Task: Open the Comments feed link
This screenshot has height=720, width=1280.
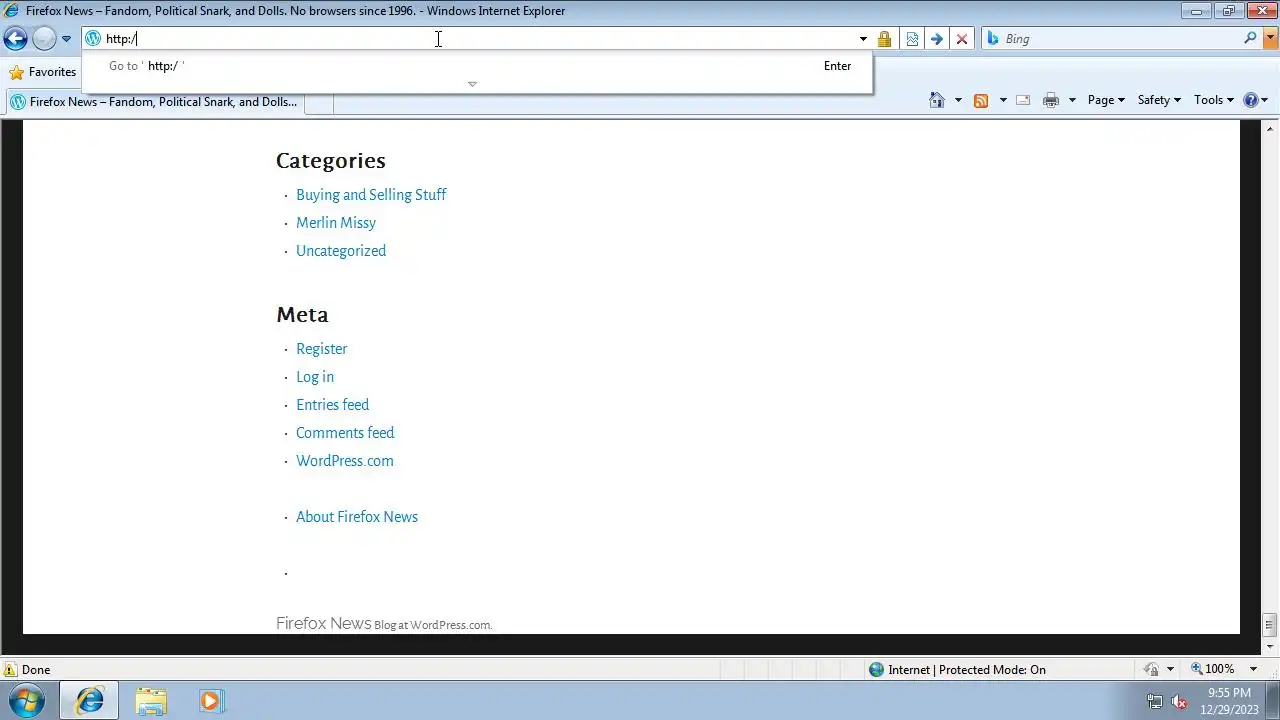Action: tap(345, 433)
